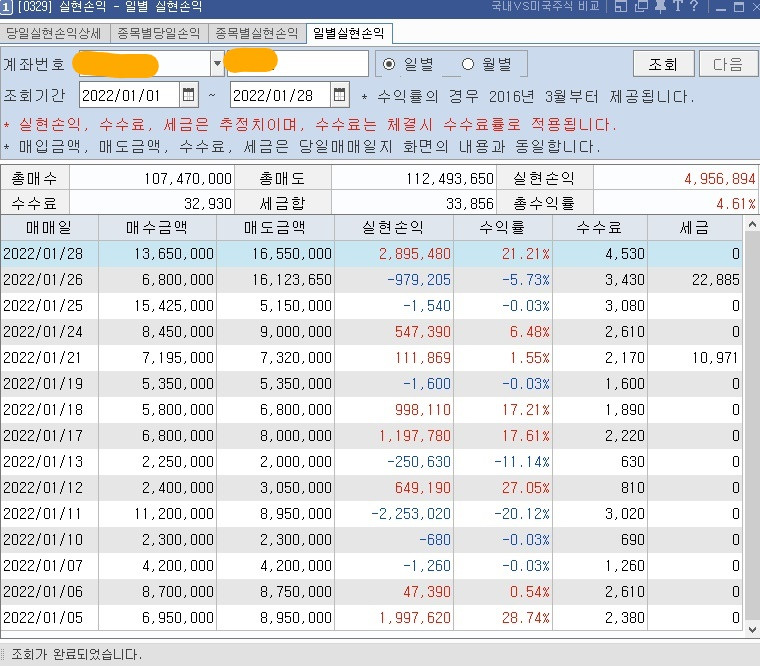Select the 일별 radio button
This screenshot has width=760, height=666.
[x=389, y=64]
